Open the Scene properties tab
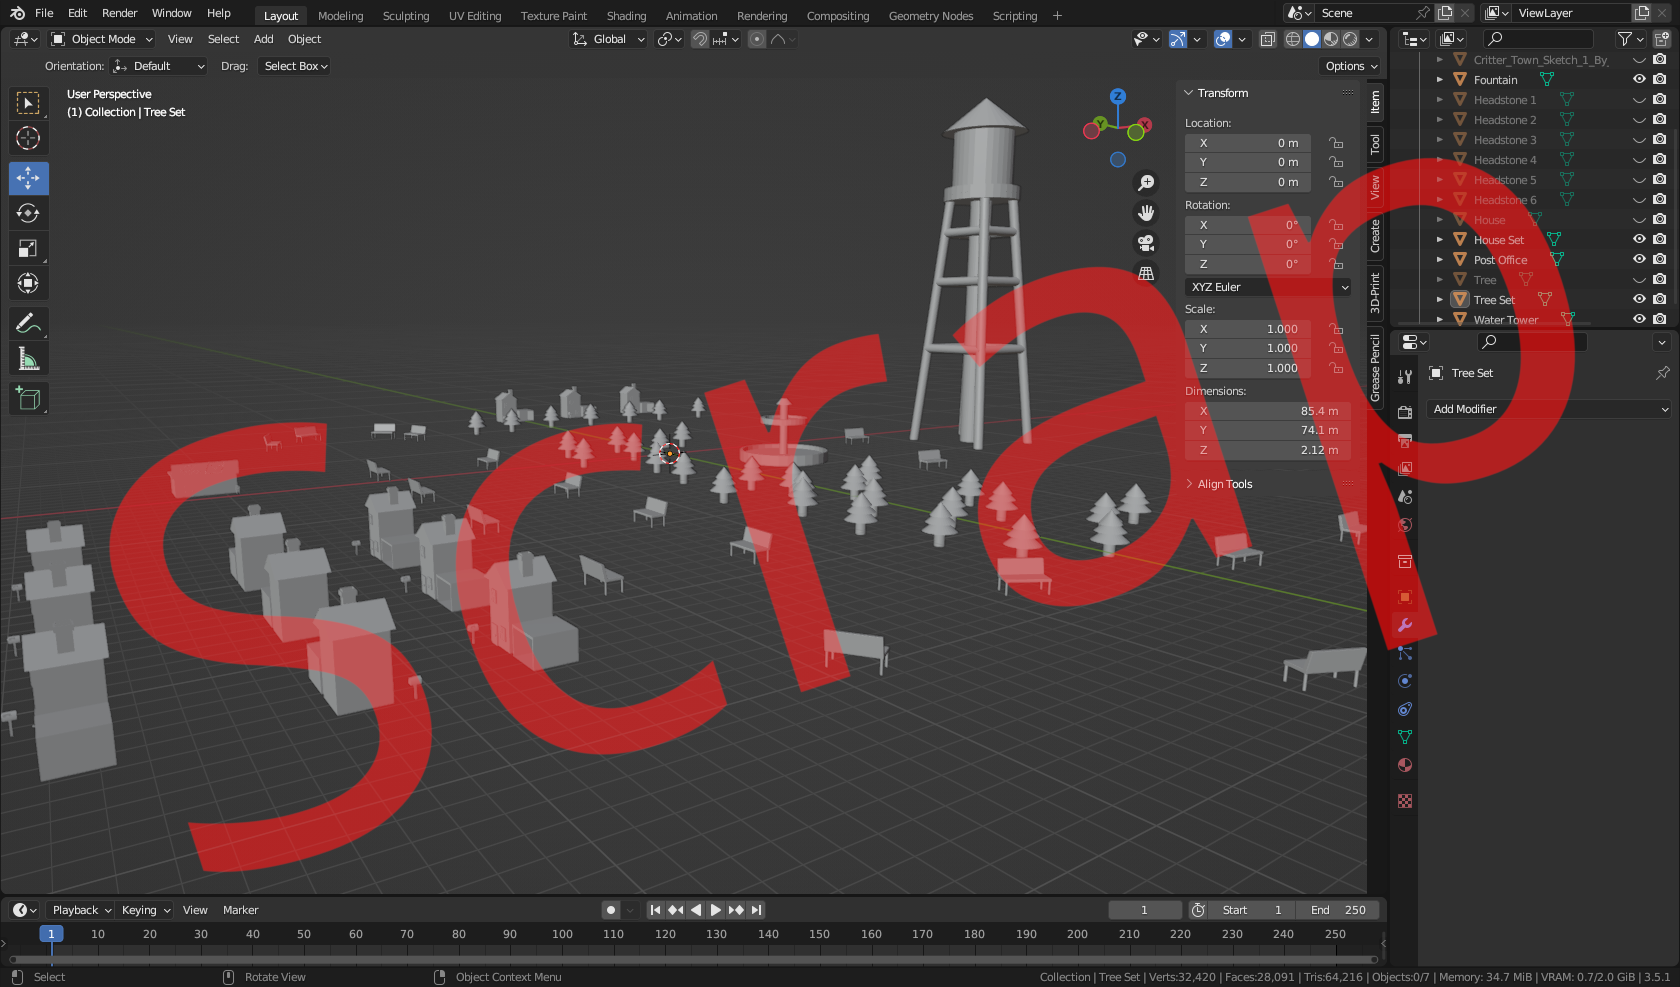Image resolution: width=1680 pixels, height=987 pixels. tap(1405, 497)
